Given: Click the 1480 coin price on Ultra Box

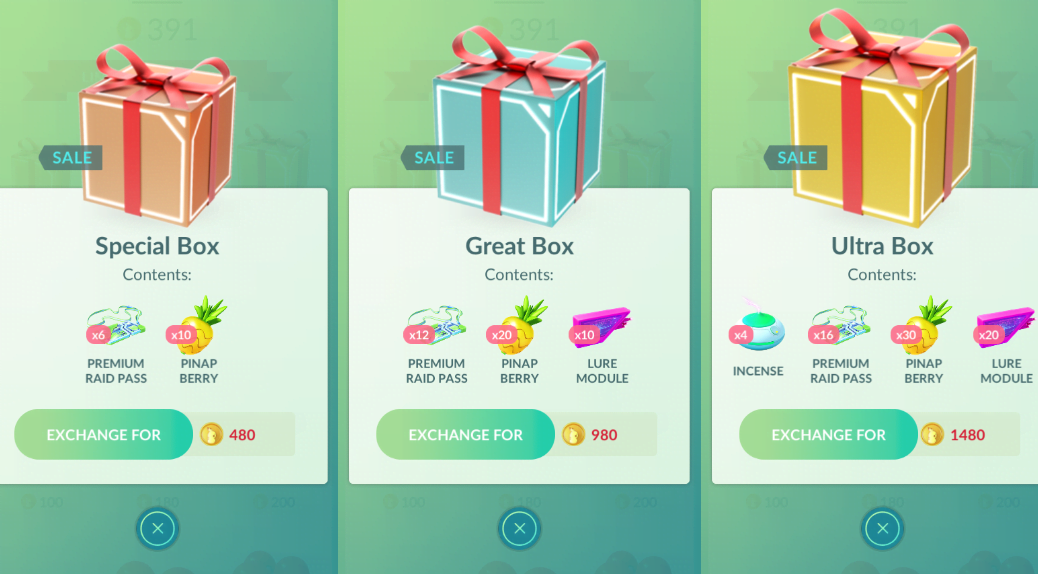Looking at the screenshot, I should pyautogui.click(x=967, y=435).
